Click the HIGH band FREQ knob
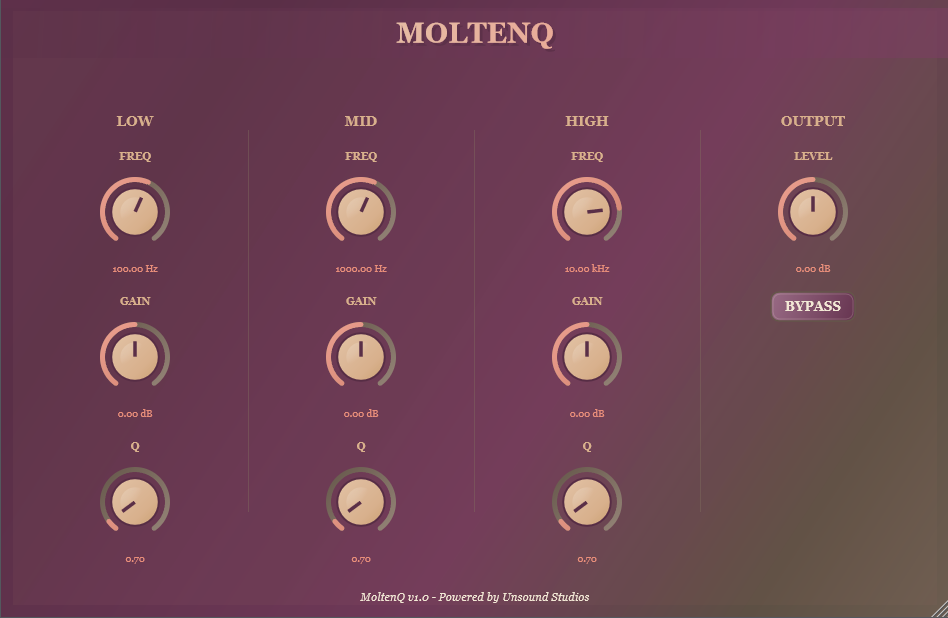948x618 pixels. point(587,212)
